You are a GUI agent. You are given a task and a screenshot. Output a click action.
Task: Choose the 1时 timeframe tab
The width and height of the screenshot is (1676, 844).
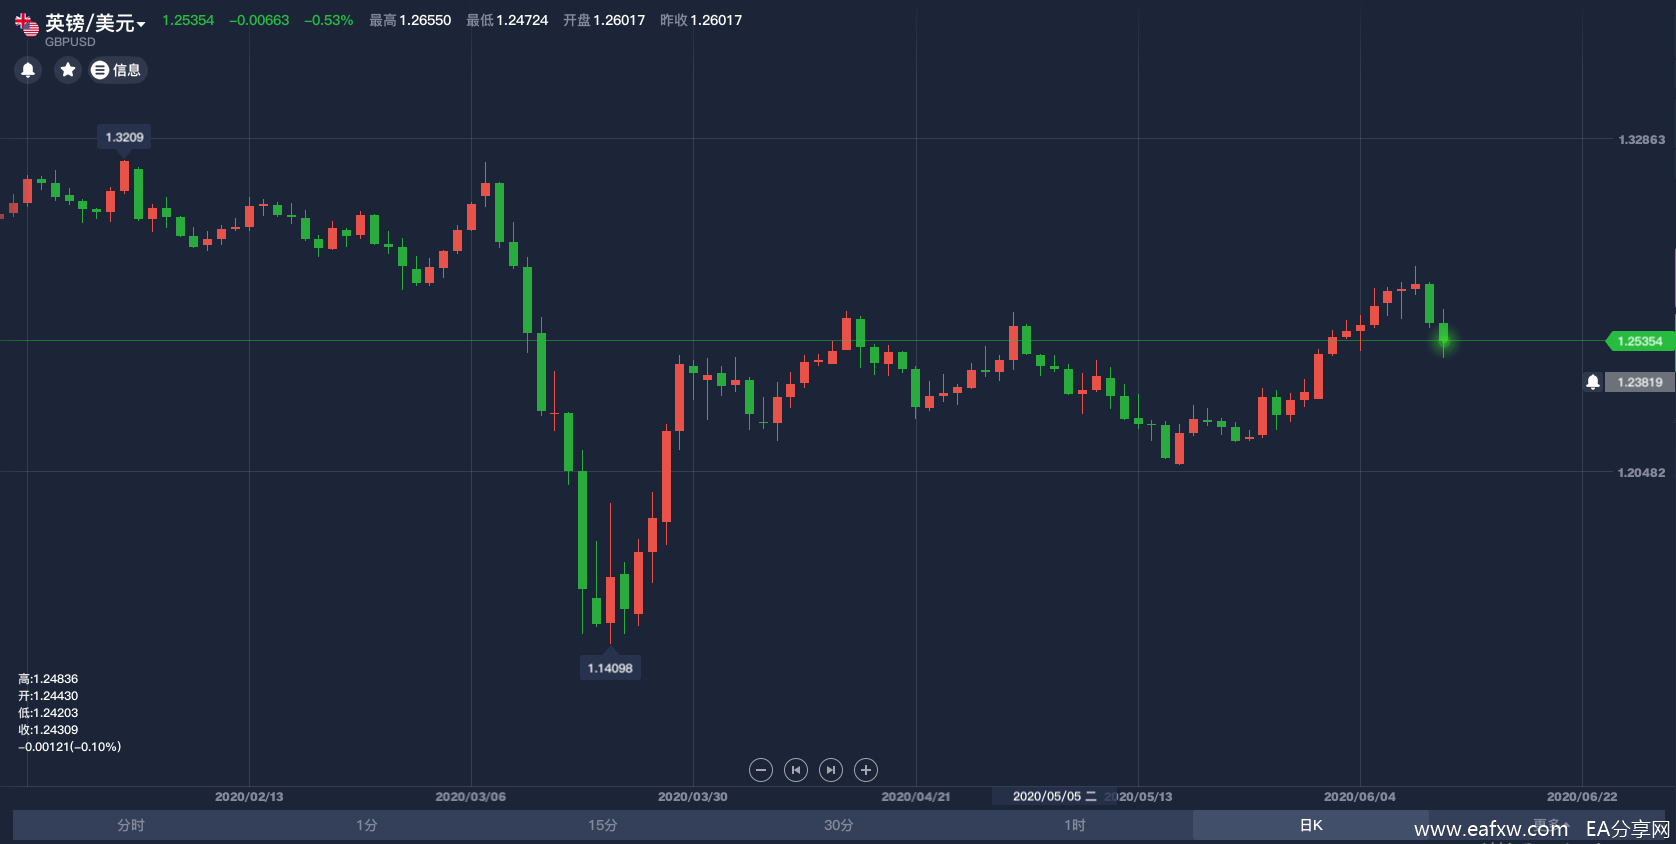coord(1075,825)
